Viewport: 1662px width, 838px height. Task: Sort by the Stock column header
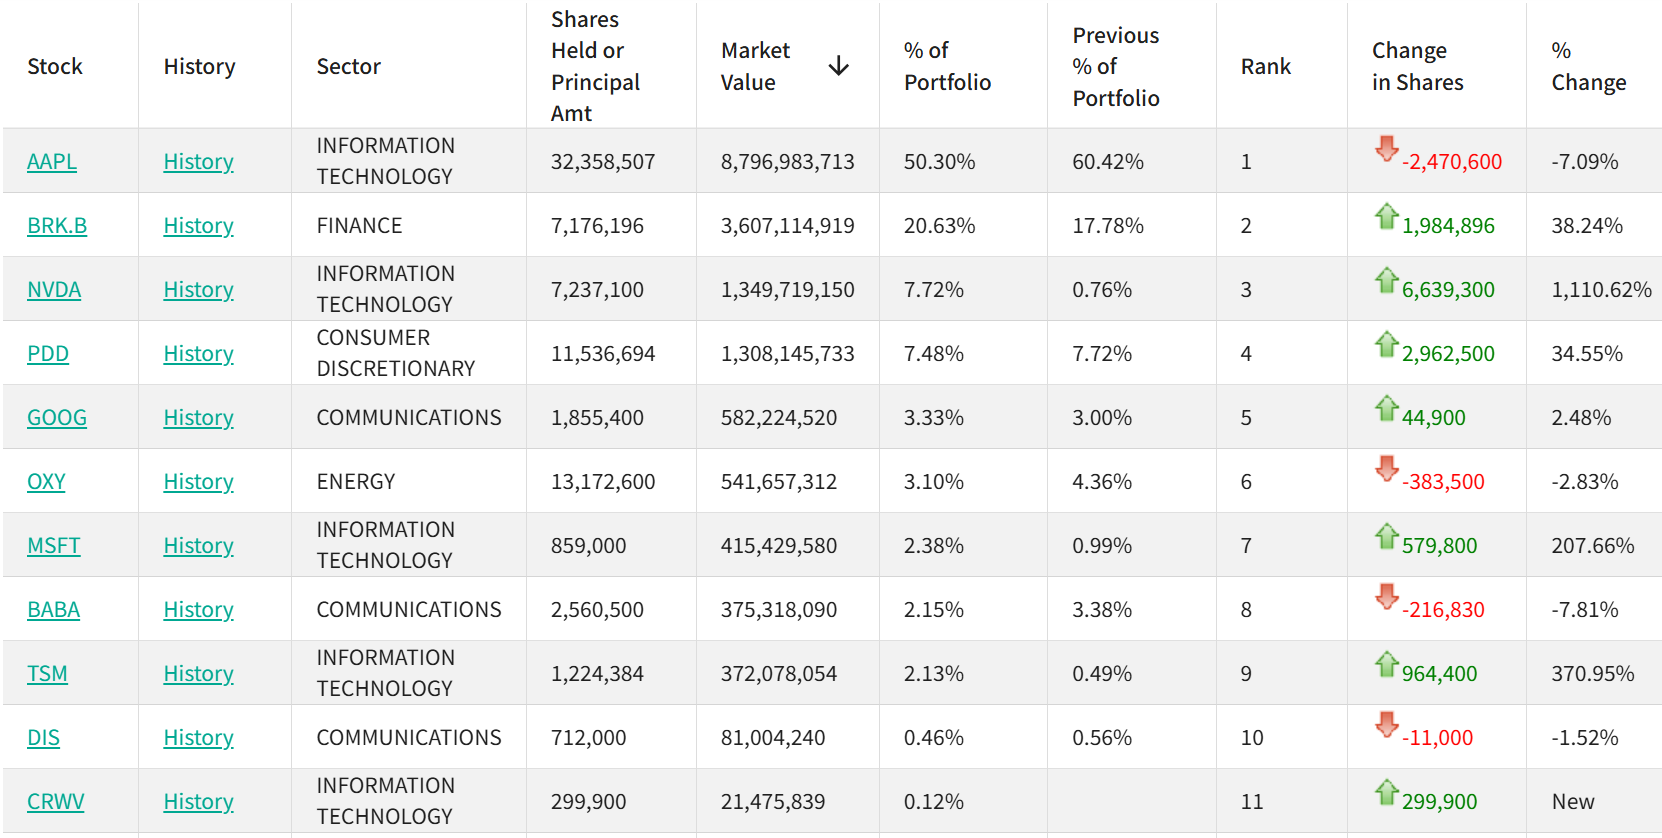click(x=55, y=67)
